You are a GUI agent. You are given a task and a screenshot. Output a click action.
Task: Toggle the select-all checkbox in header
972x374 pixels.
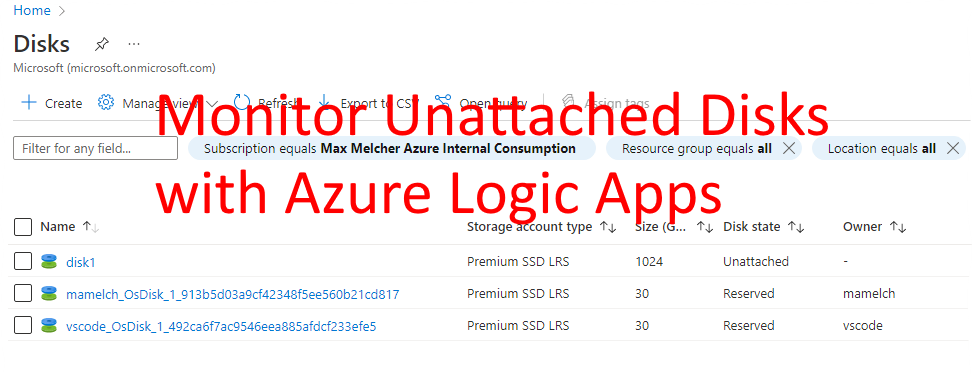[x=23, y=227]
